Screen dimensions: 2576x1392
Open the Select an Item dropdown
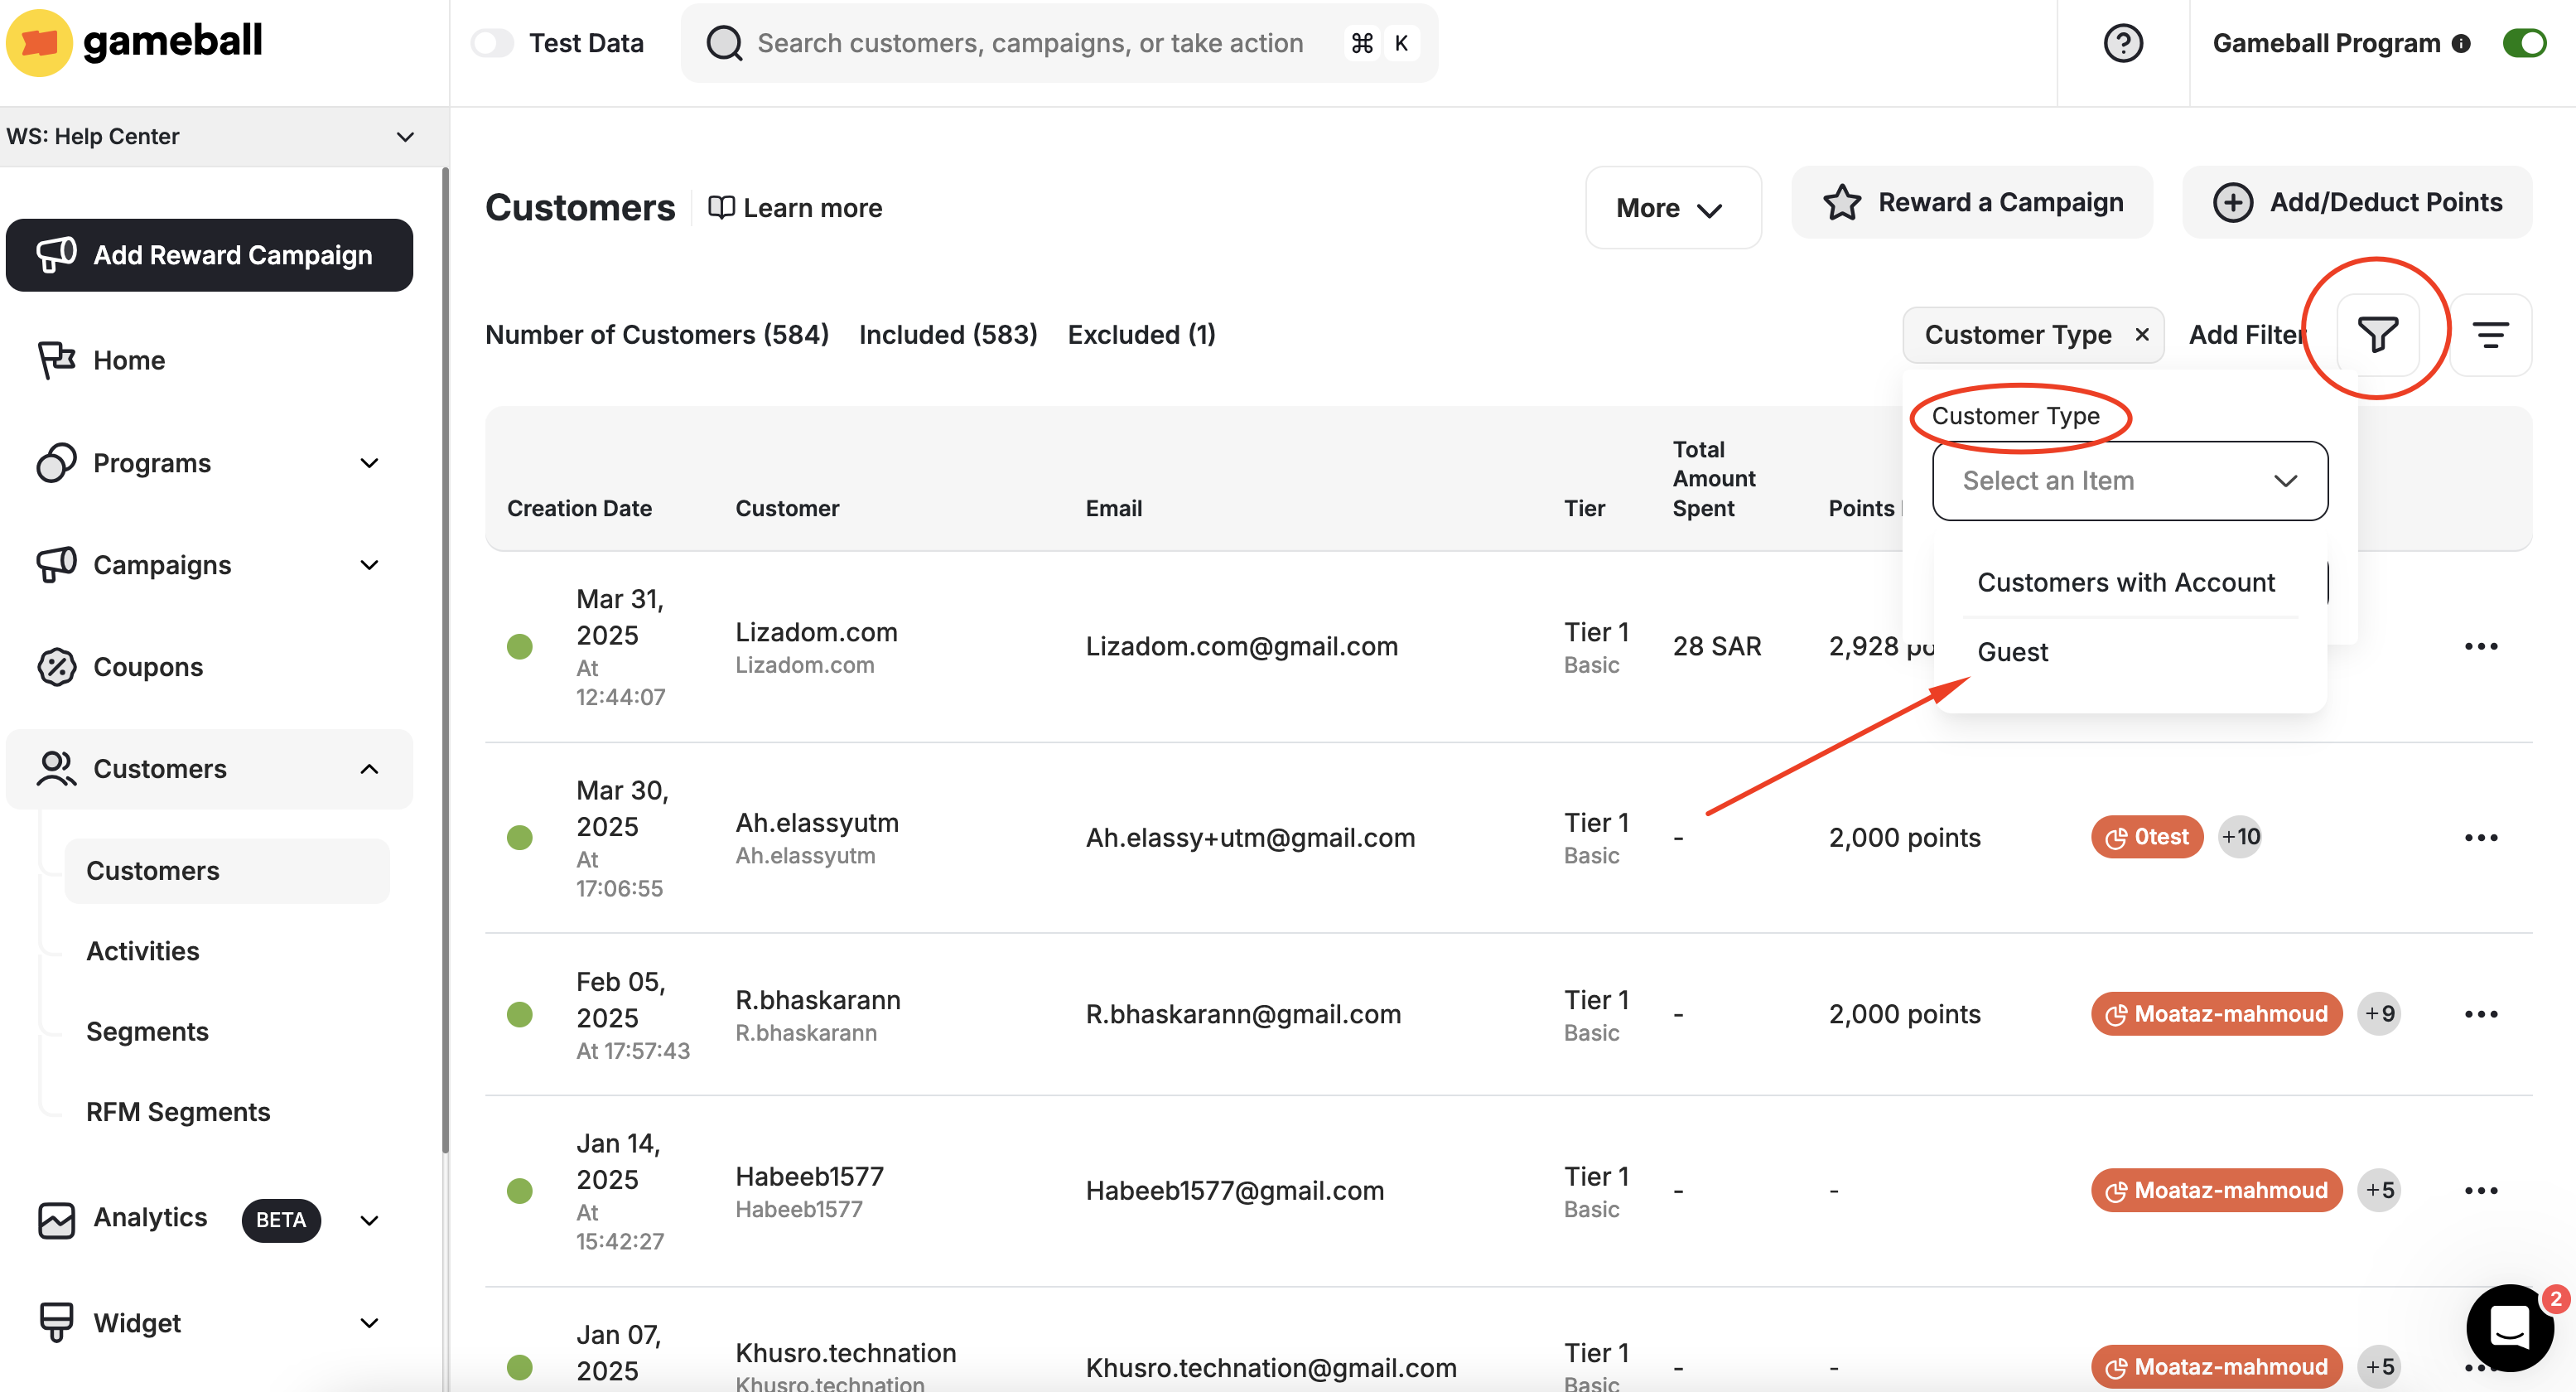pyautogui.click(x=2129, y=481)
